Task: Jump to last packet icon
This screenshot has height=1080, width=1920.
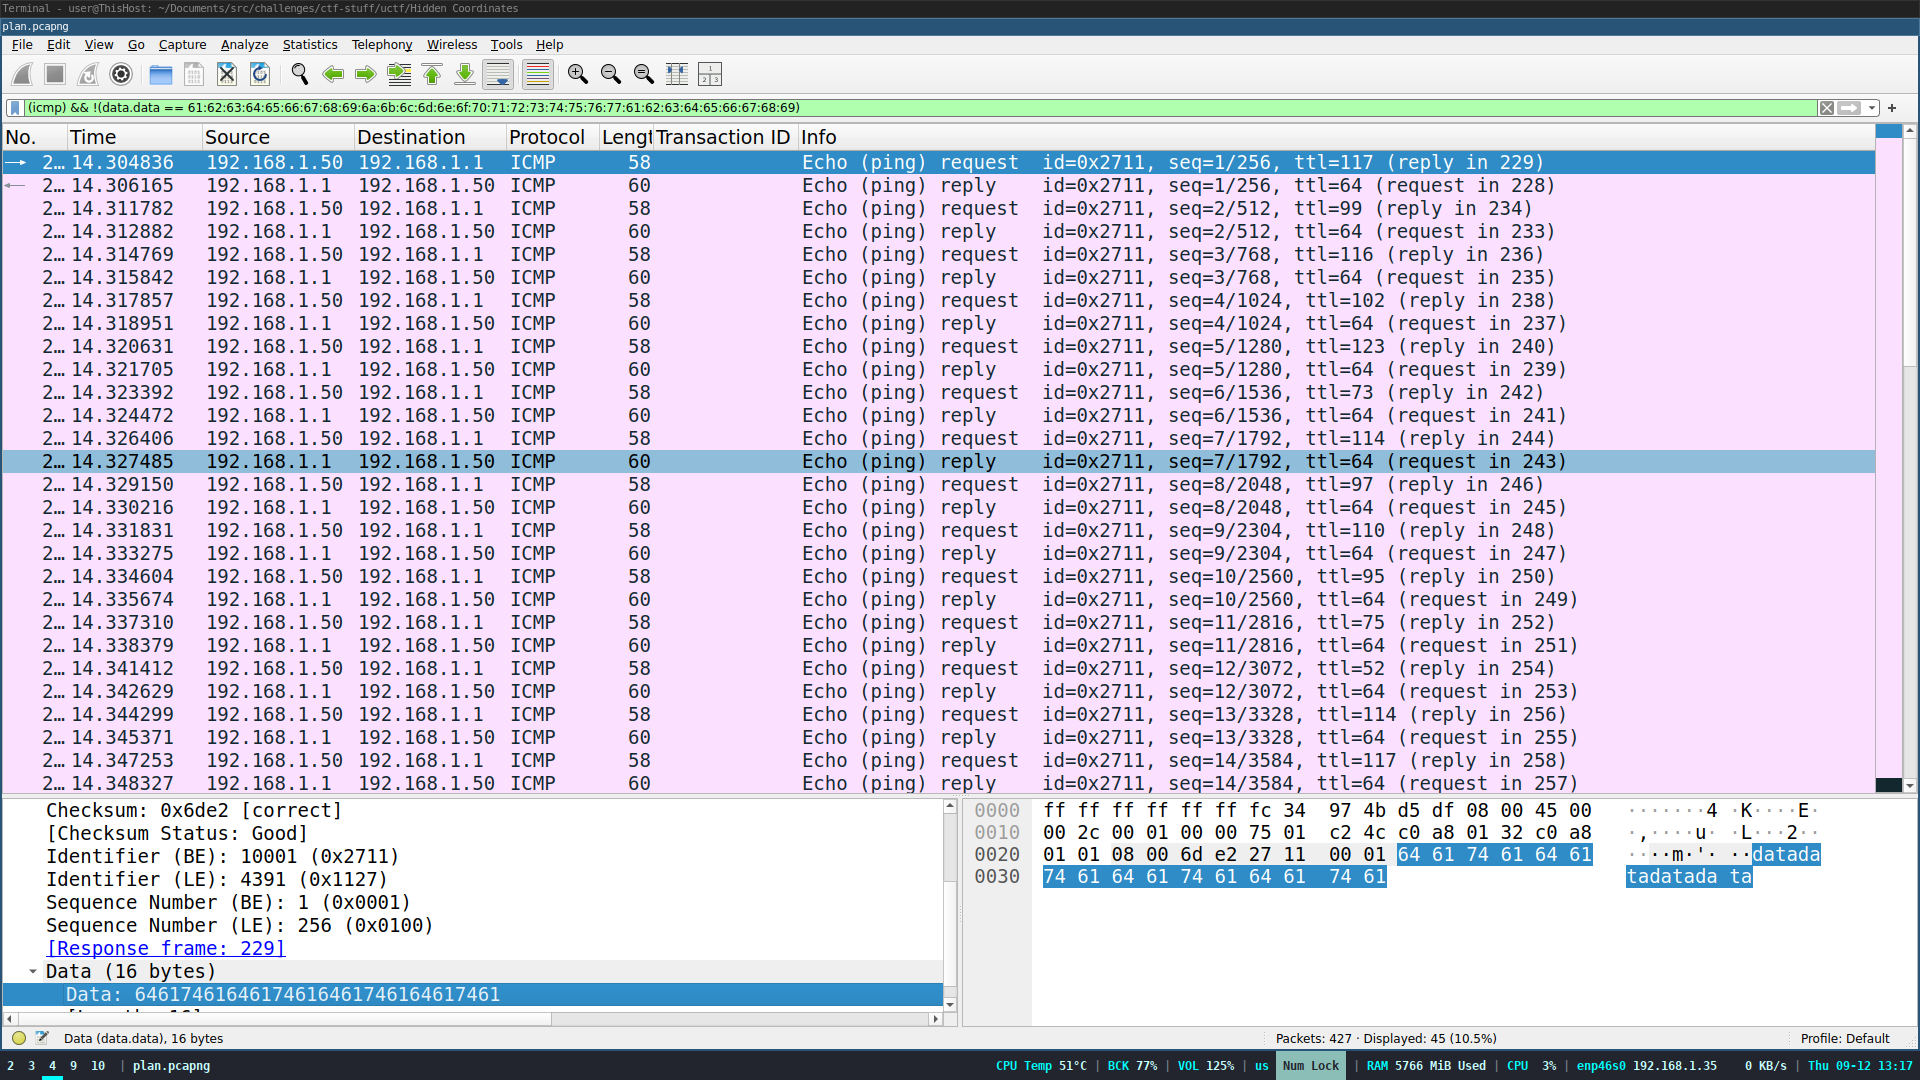Action: [x=465, y=74]
